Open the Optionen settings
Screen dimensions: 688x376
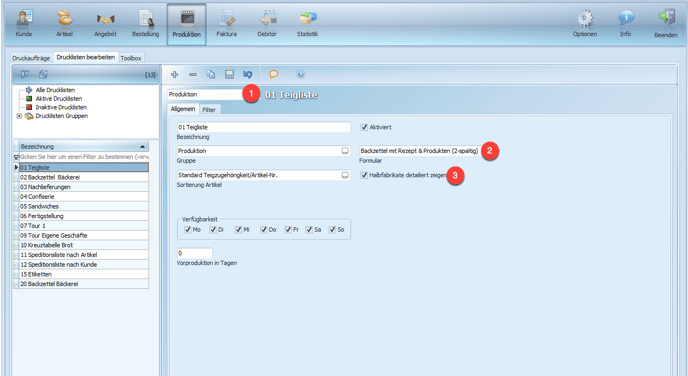(x=584, y=23)
